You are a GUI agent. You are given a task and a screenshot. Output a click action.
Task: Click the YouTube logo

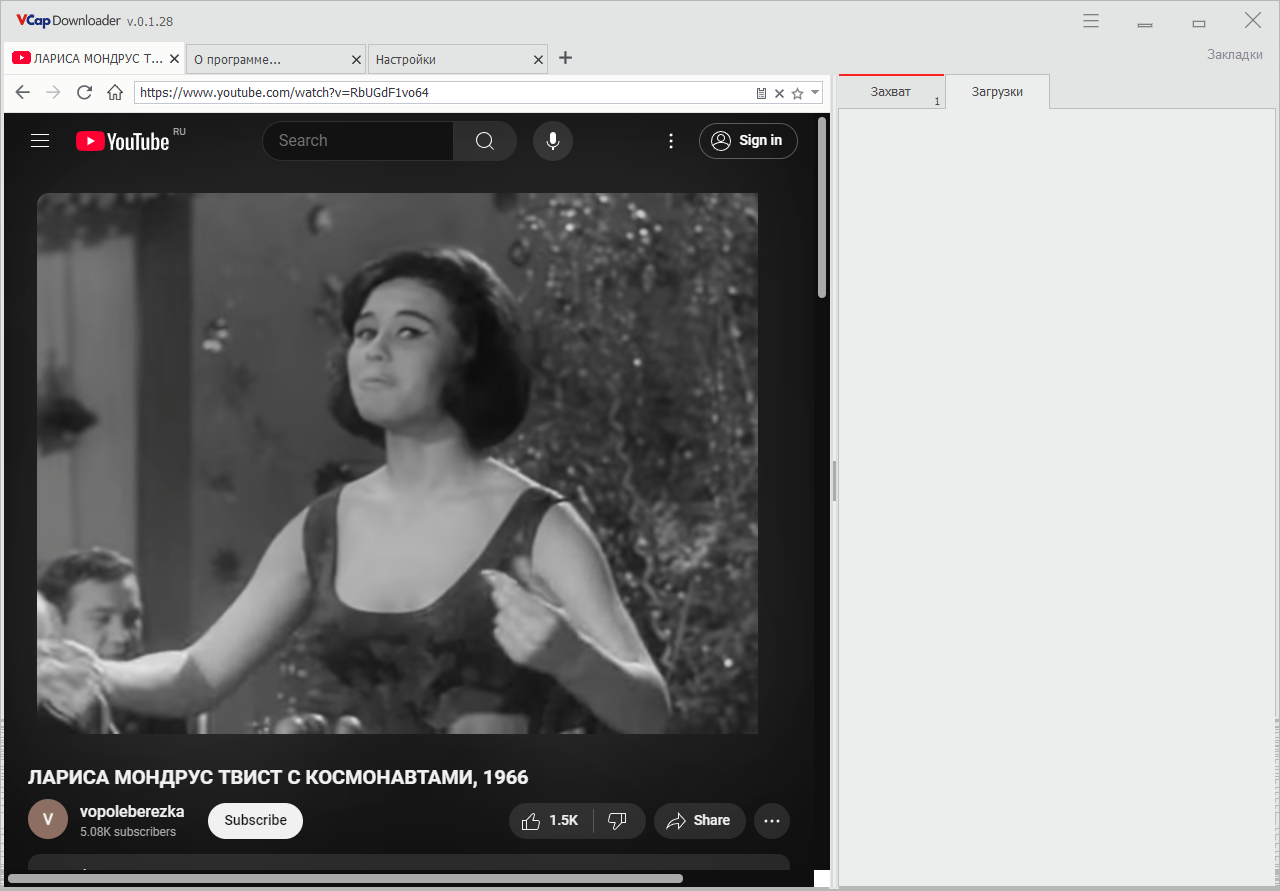[x=123, y=141]
